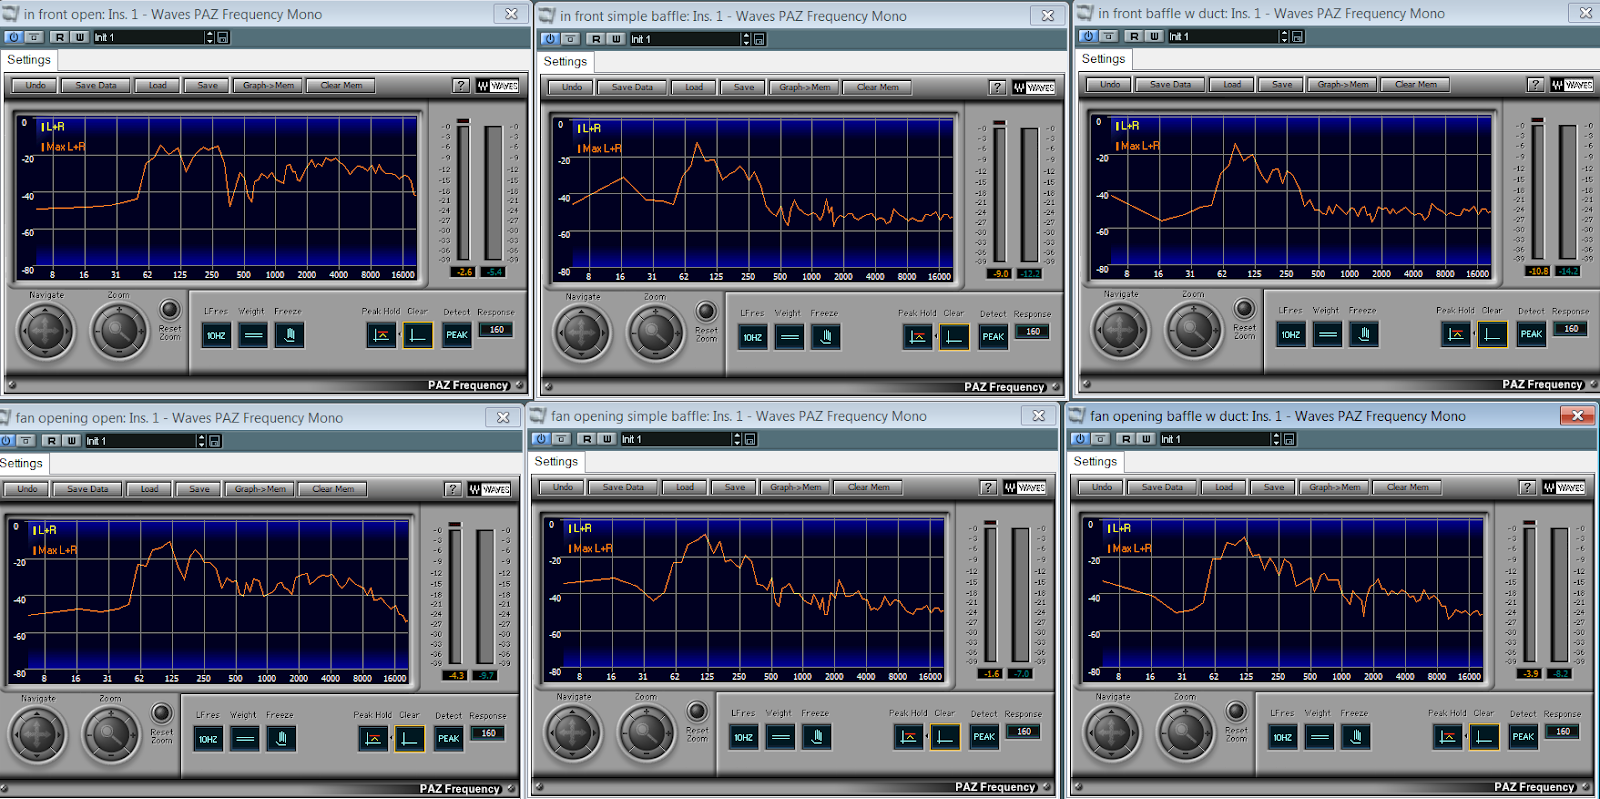
Task: Click Clear peak icon in 'in front baffle w duct' window
Action: 1491,335
